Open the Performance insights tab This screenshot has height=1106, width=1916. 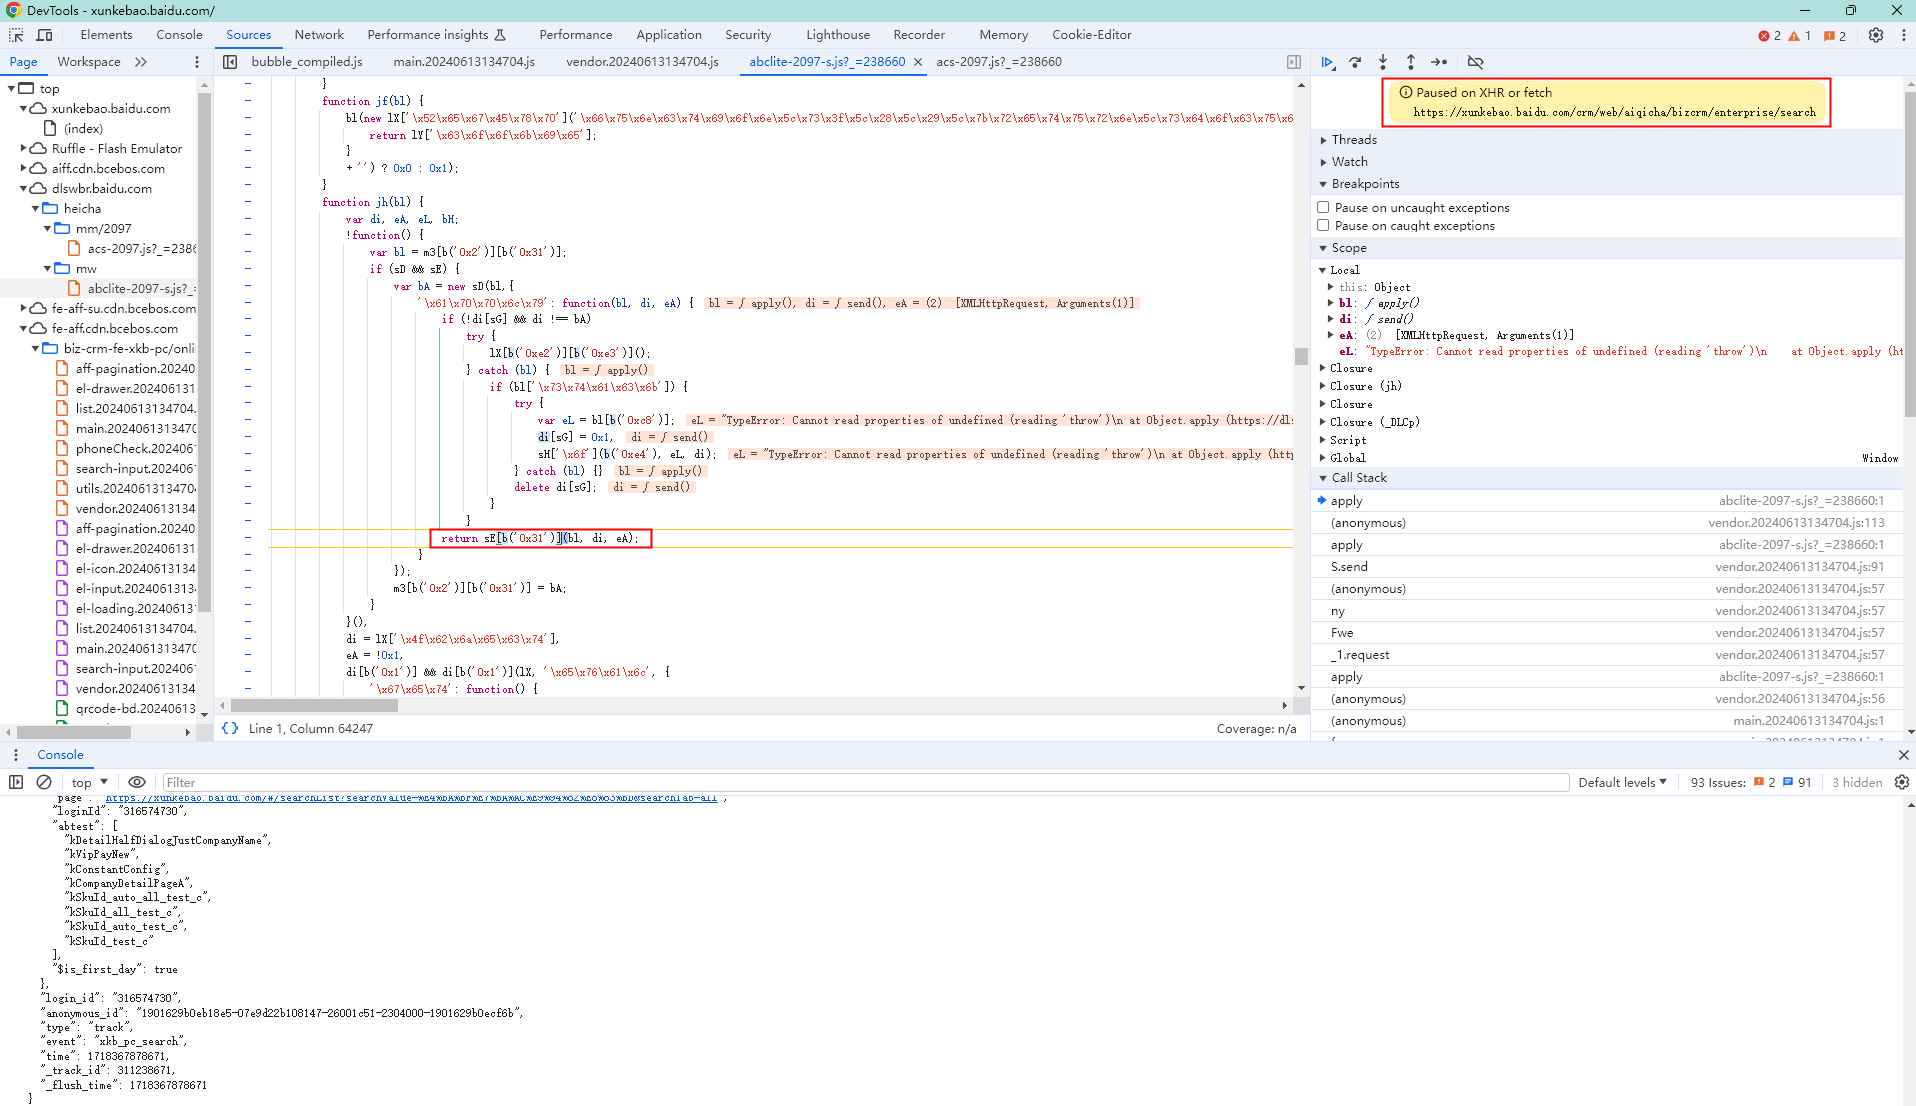[436, 35]
